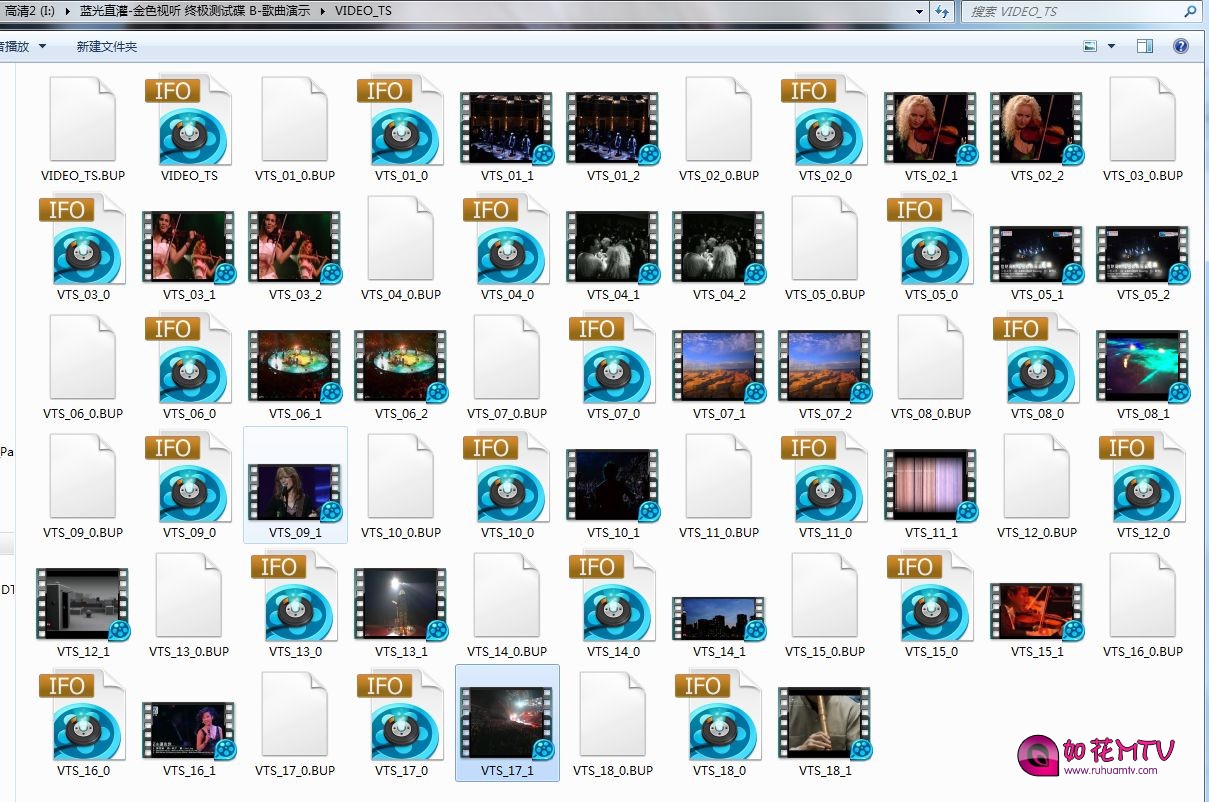
Task: Select the blank VTS_01_0.BUP file icon
Action: (x=295, y=122)
